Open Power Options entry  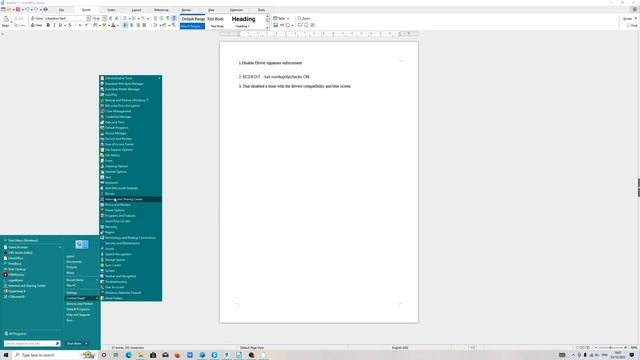131,210
